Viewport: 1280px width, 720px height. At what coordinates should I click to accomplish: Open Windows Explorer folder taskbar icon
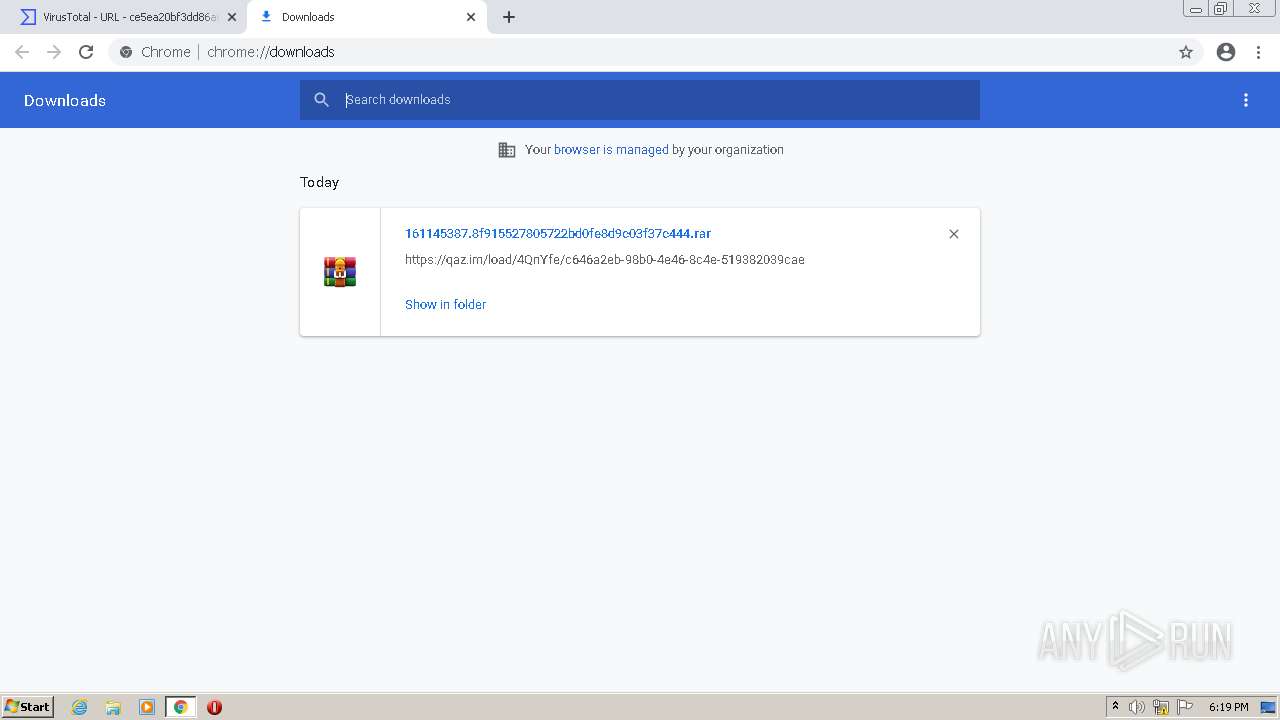point(113,707)
